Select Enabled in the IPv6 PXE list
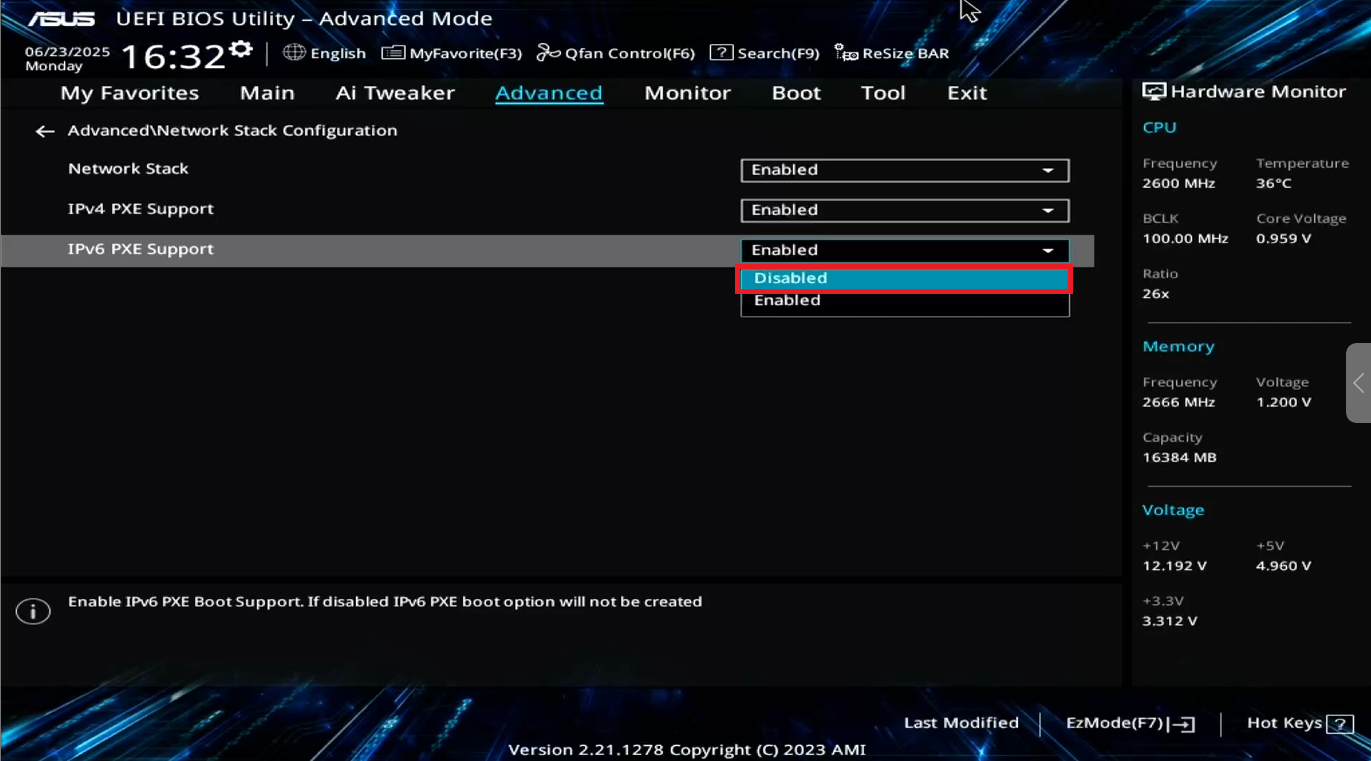This screenshot has width=1371, height=761. pos(904,301)
